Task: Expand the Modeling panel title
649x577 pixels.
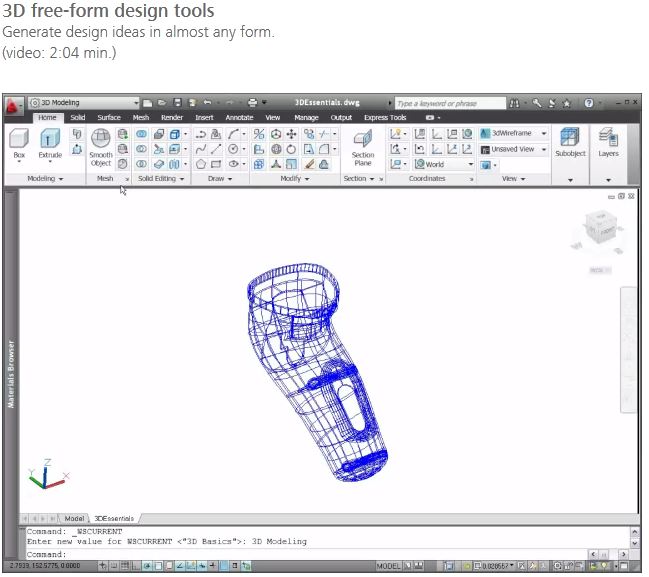Action: click(x=43, y=179)
